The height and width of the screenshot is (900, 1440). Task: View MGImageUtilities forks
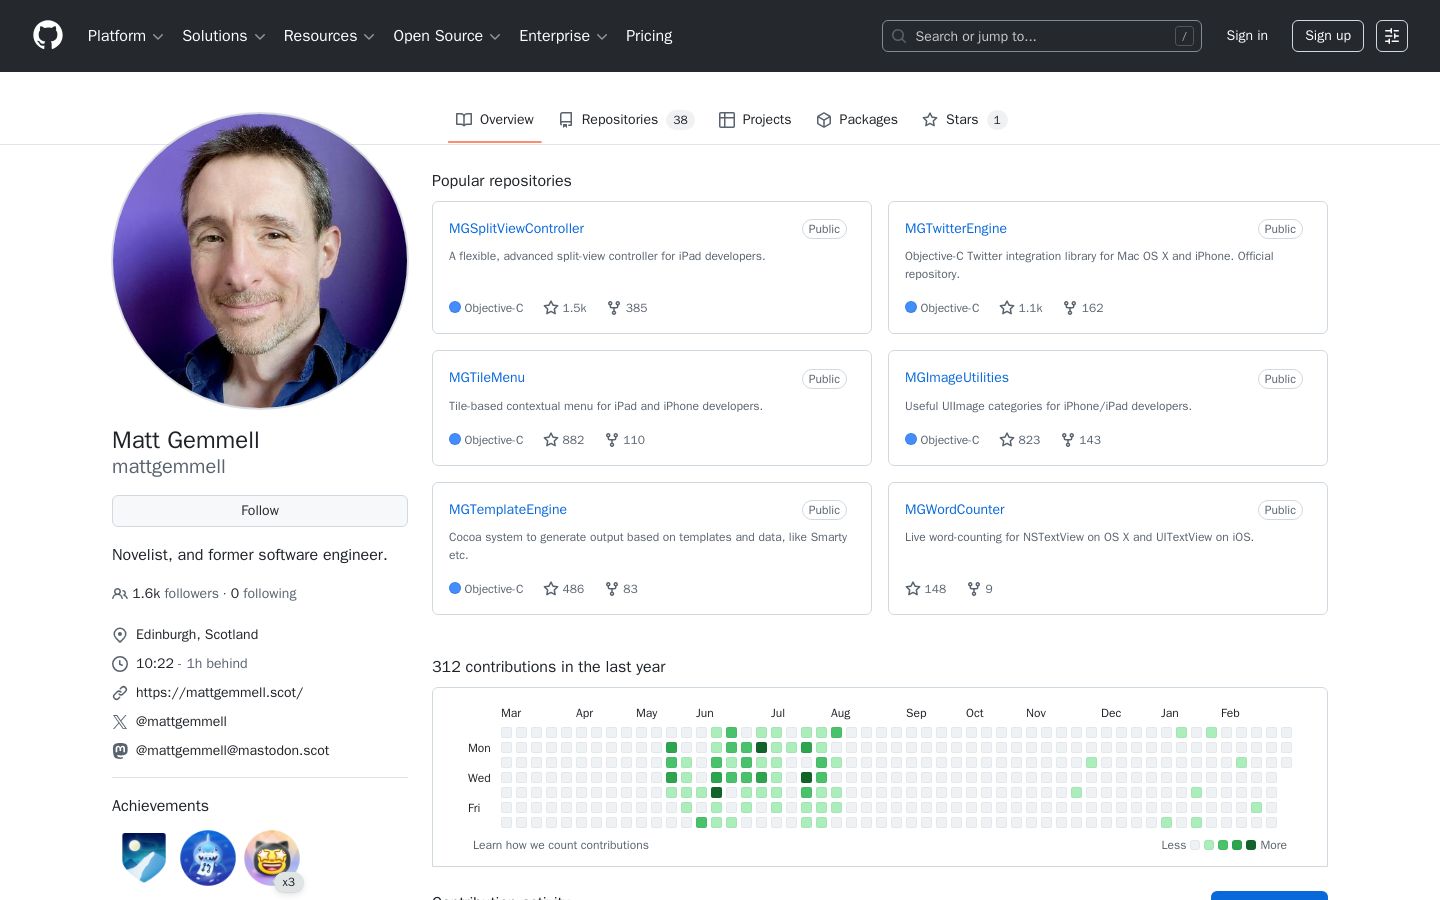(1081, 440)
